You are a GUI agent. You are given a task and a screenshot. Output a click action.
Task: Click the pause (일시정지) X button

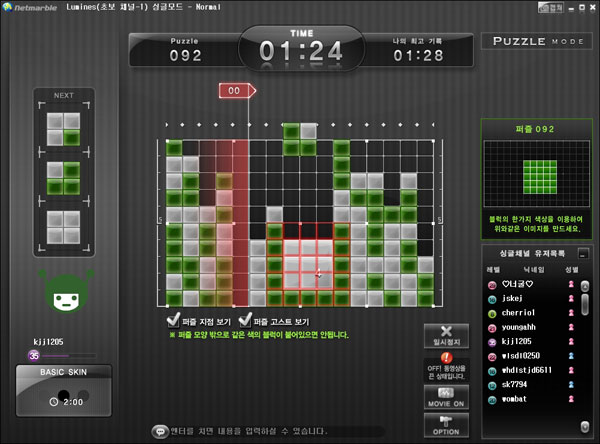coord(445,337)
